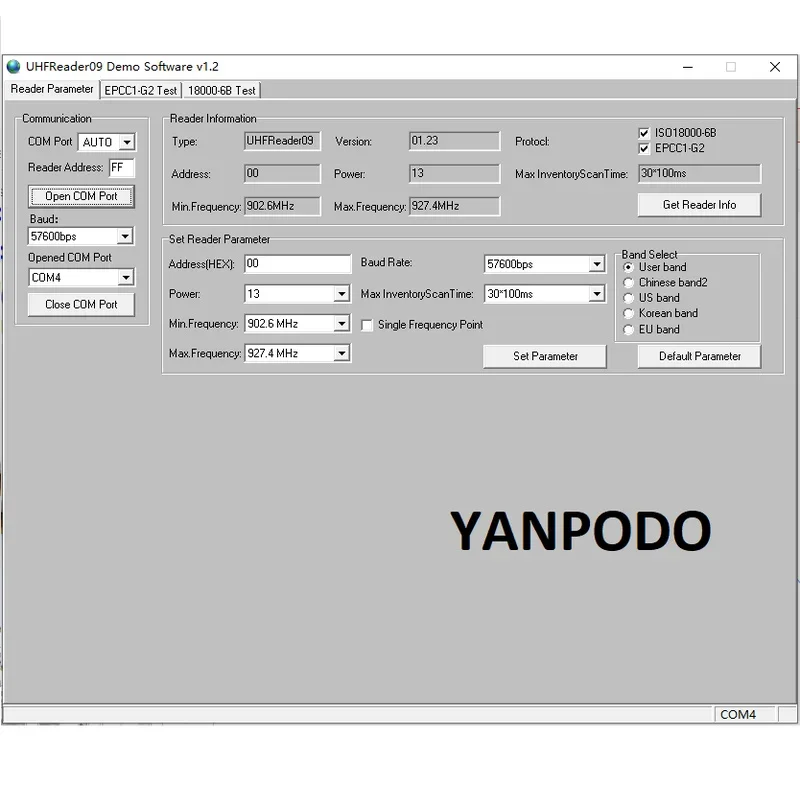Image resolution: width=800 pixels, height=800 pixels.
Task: Click the Open COM Port button
Action: (x=81, y=196)
